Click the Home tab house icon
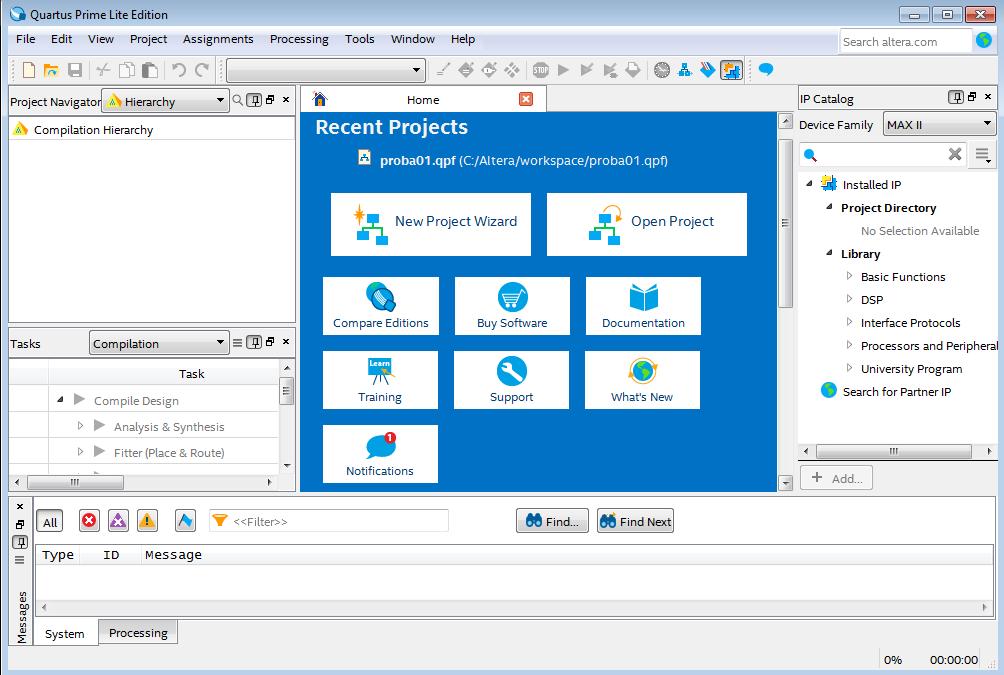Viewport: 1004px width, 675px height. point(320,99)
